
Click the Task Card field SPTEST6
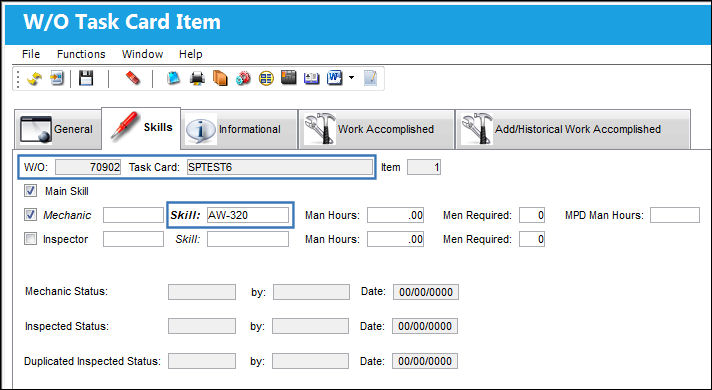click(x=280, y=167)
